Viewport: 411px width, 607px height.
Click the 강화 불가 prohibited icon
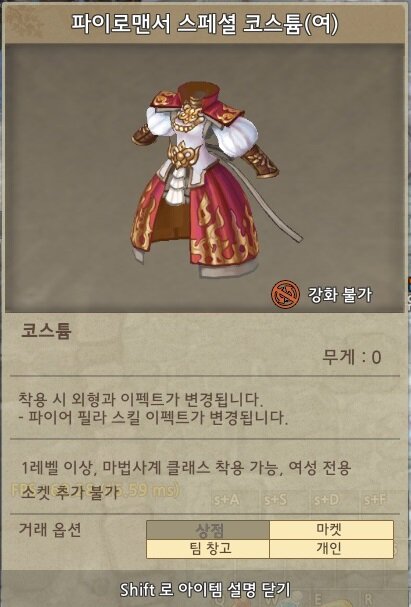coord(285,294)
